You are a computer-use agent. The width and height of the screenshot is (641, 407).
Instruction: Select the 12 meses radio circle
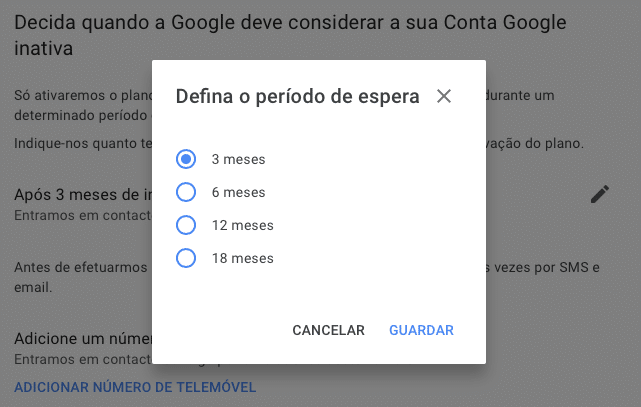coord(185,225)
